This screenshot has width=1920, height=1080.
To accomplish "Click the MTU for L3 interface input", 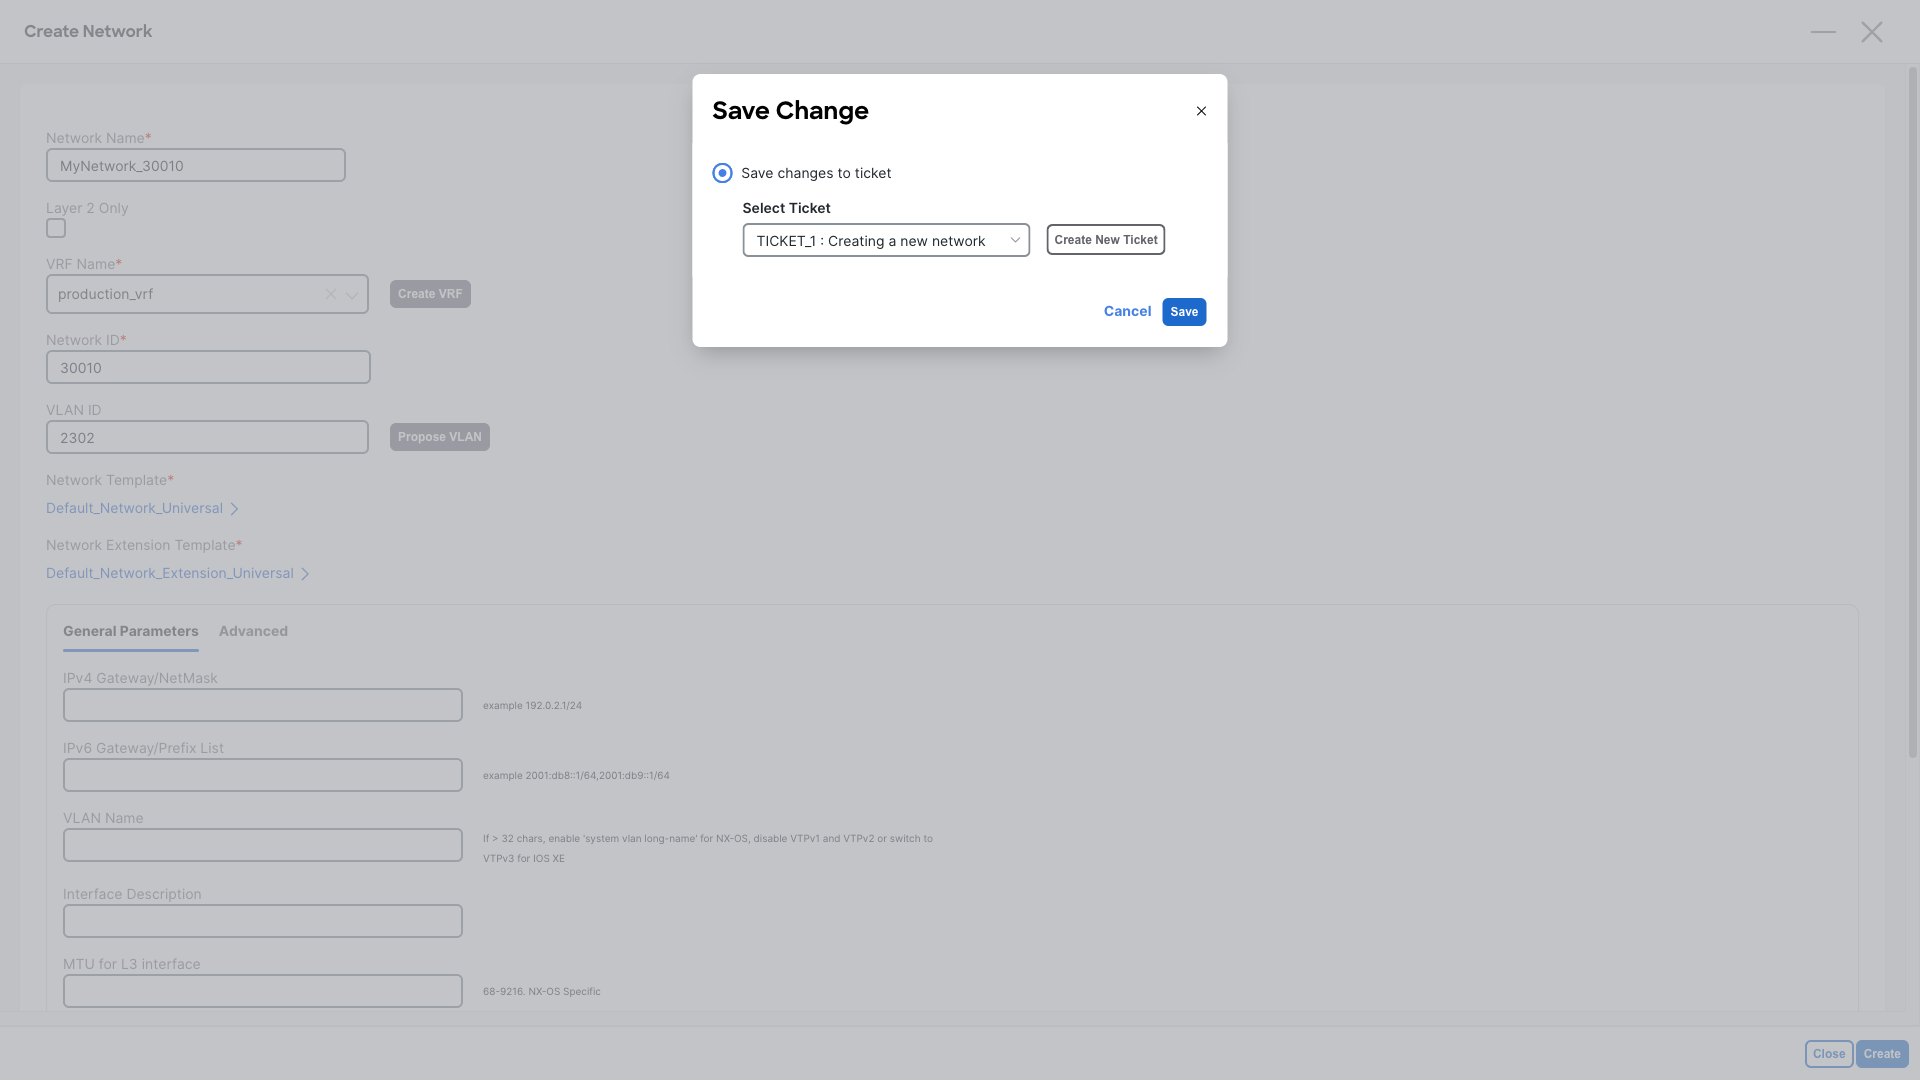I will pyautogui.click(x=263, y=991).
